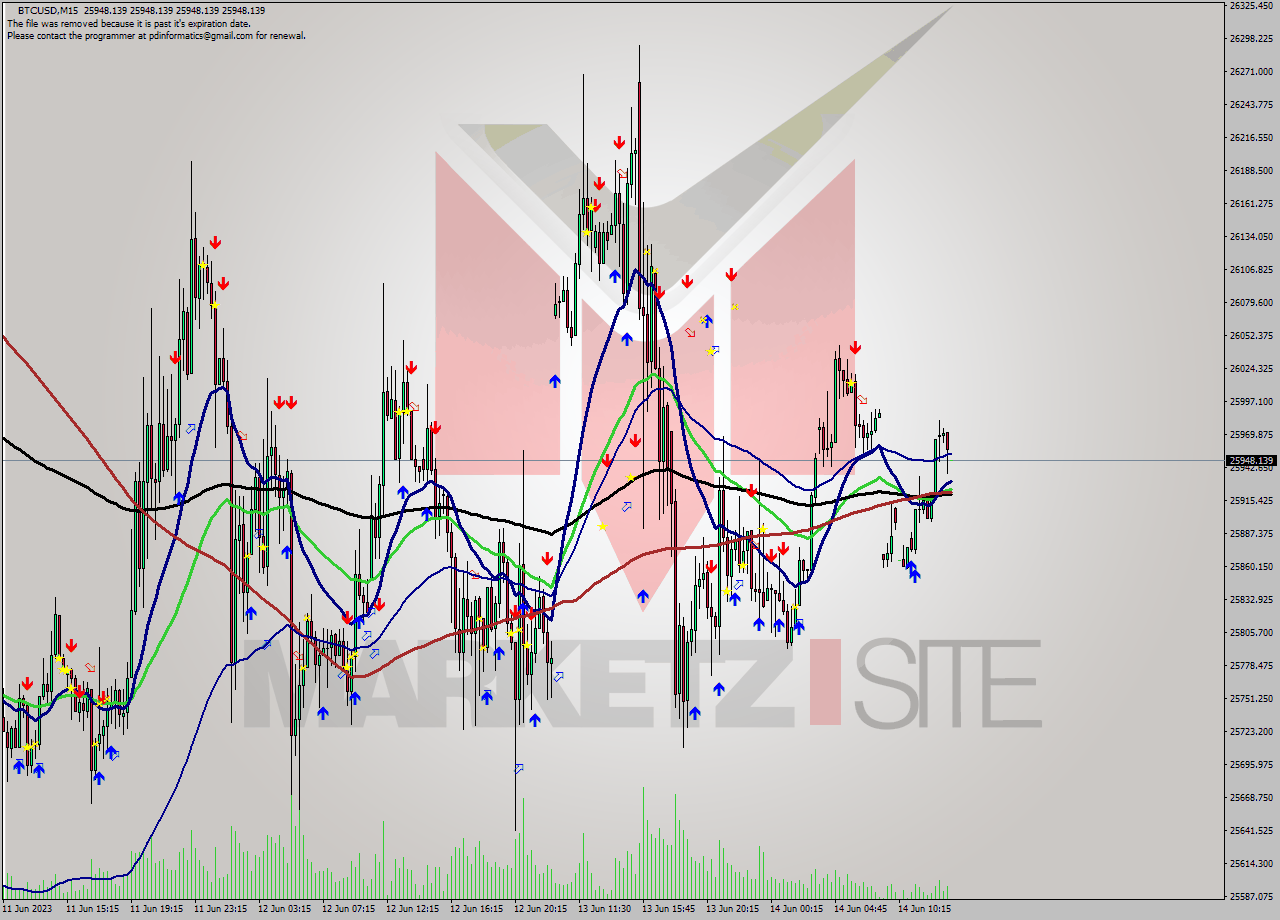Click the 11 Jun 23:15 time label
Viewport: 1280px width, 920px height.
tap(220, 910)
